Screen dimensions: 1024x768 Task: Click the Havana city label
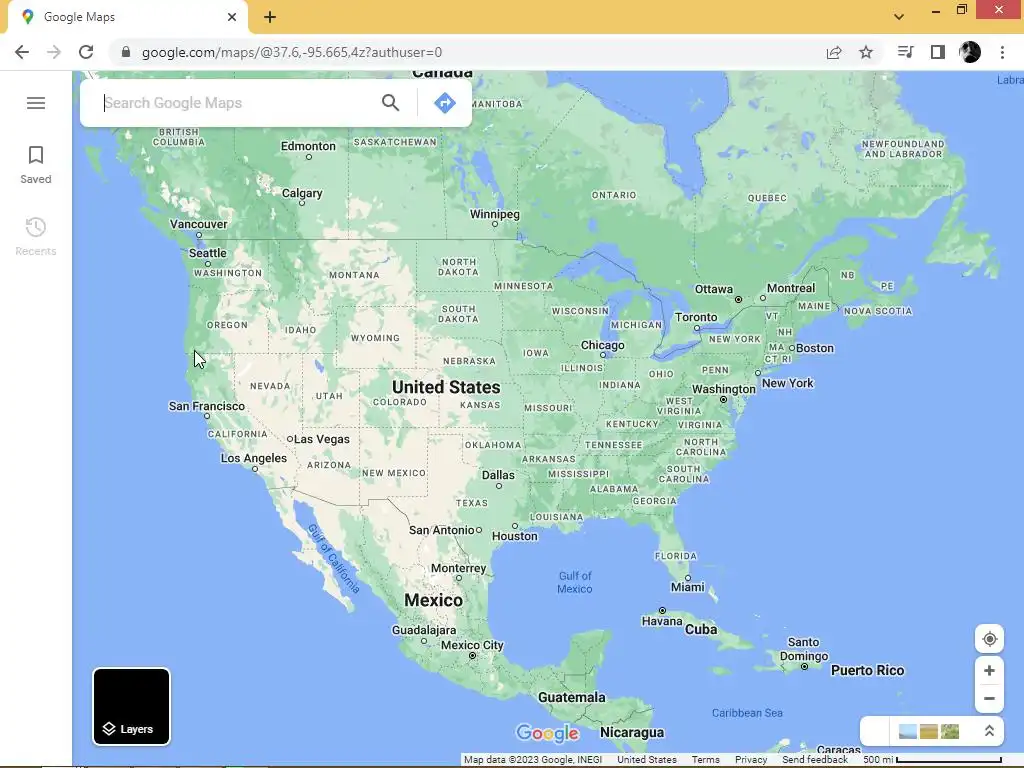662,621
